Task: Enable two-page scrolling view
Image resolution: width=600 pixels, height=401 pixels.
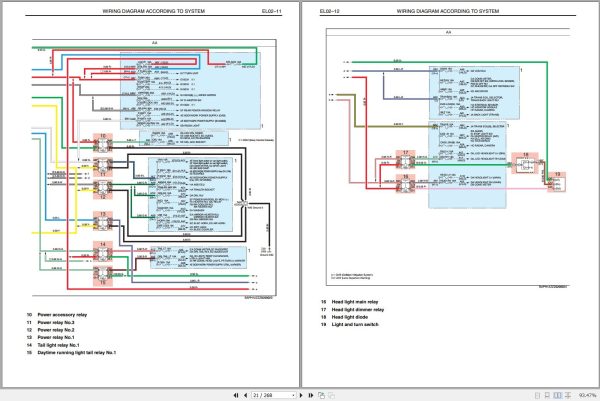Action: point(568,395)
